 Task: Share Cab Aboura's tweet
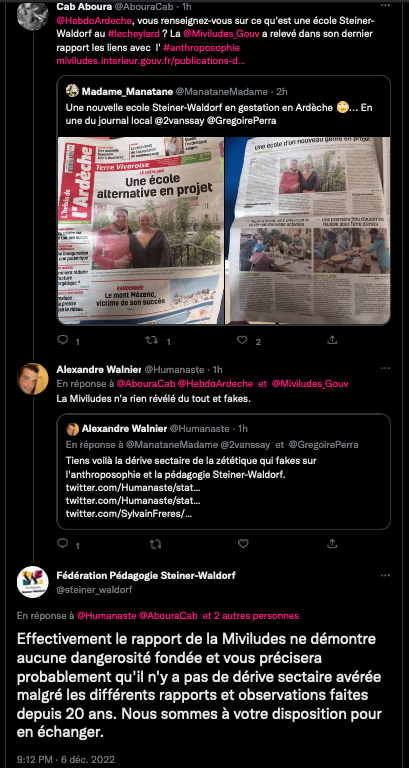[x=332, y=339]
